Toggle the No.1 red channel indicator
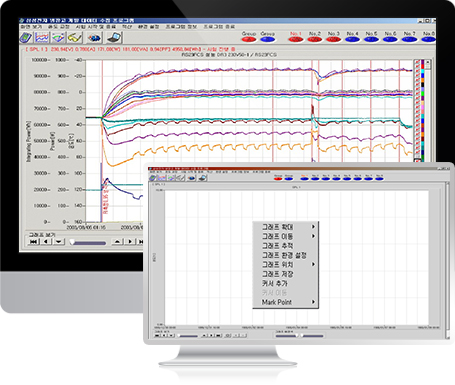This screenshot has height=385, width=455. 295,39
